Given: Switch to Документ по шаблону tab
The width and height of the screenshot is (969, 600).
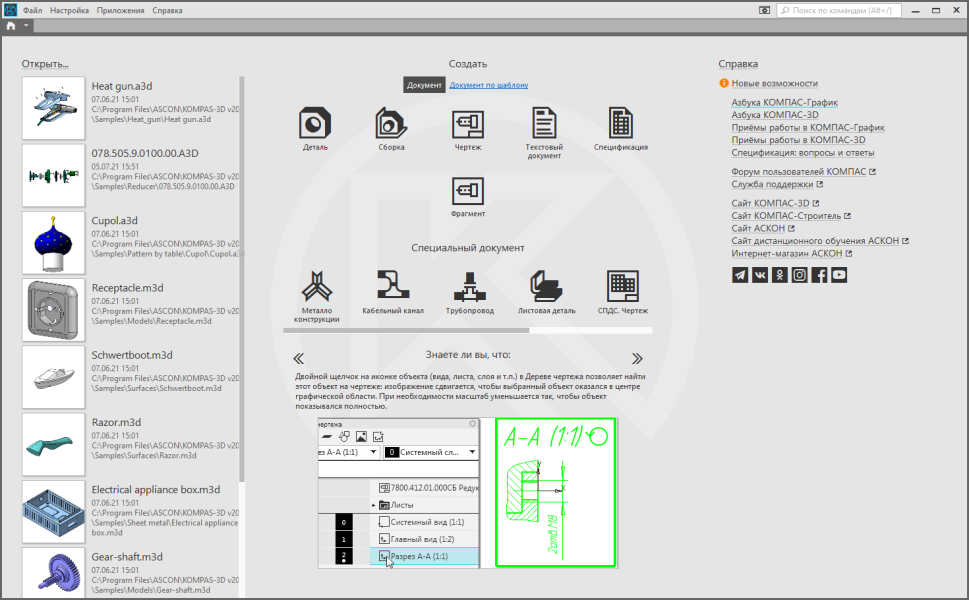Looking at the screenshot, I should 489,85.
